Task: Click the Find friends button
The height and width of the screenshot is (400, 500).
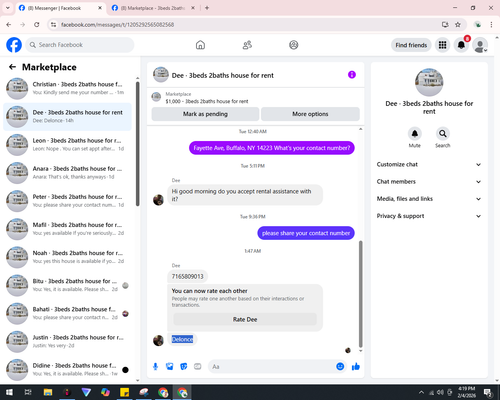Action: point(411,45)
